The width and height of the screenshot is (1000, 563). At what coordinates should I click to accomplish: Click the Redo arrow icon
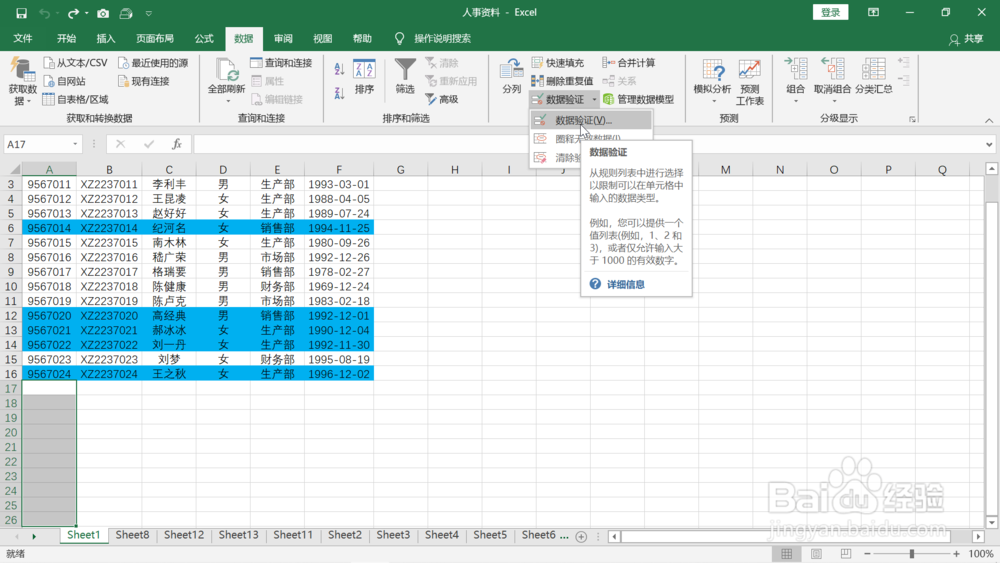pyautogui.click(x=73, y=13)
